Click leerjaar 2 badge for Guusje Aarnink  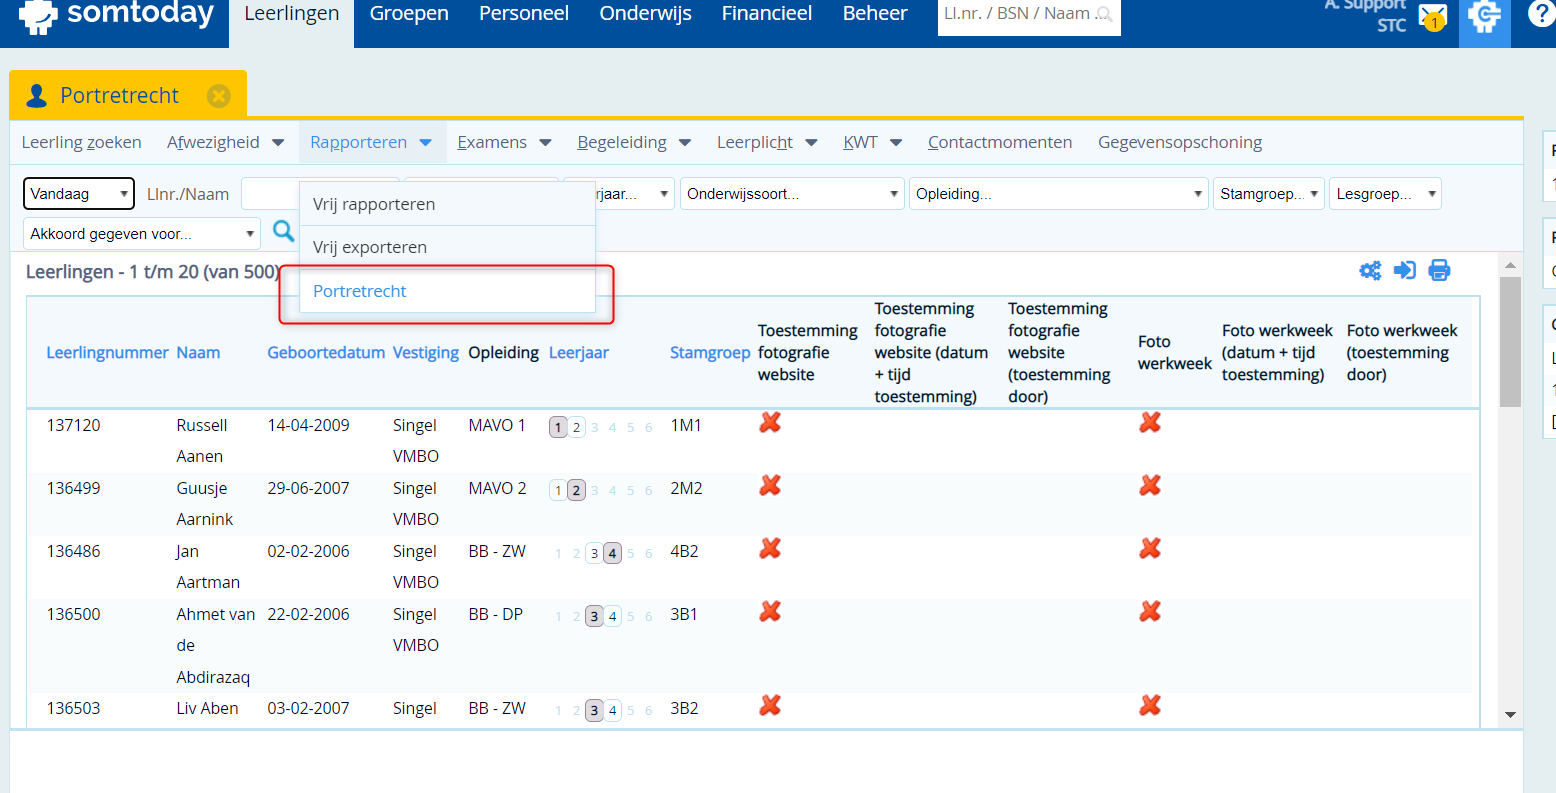[x=576, y=490]
